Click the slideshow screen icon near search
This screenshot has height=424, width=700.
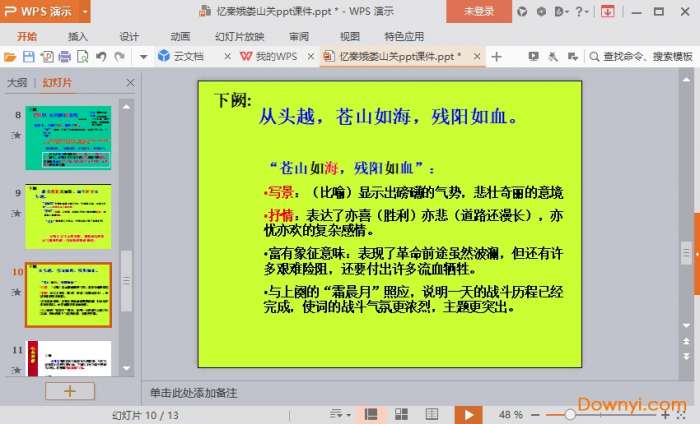[533, 57]
